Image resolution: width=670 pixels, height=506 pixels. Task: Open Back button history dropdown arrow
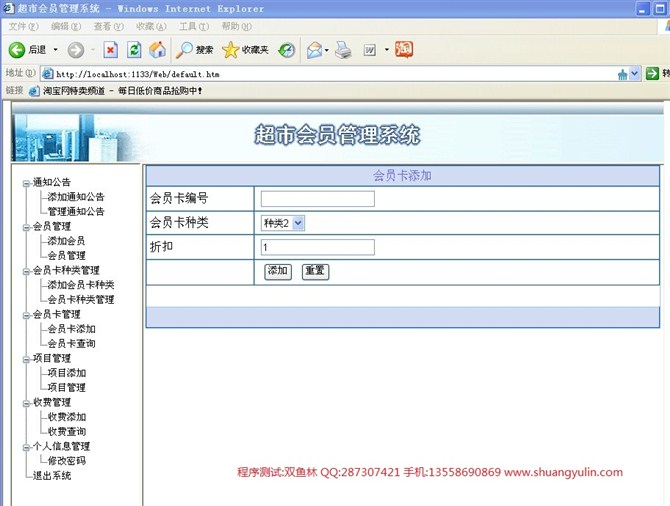click(56, 50)
